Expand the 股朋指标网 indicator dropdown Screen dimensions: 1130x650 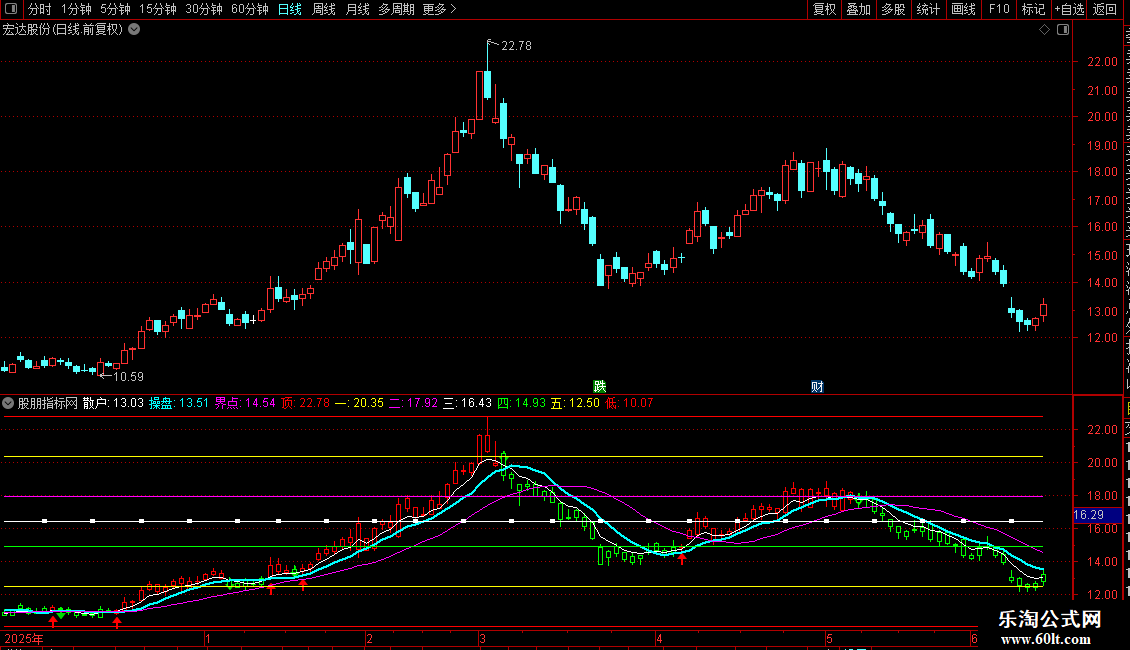(8, 404)
